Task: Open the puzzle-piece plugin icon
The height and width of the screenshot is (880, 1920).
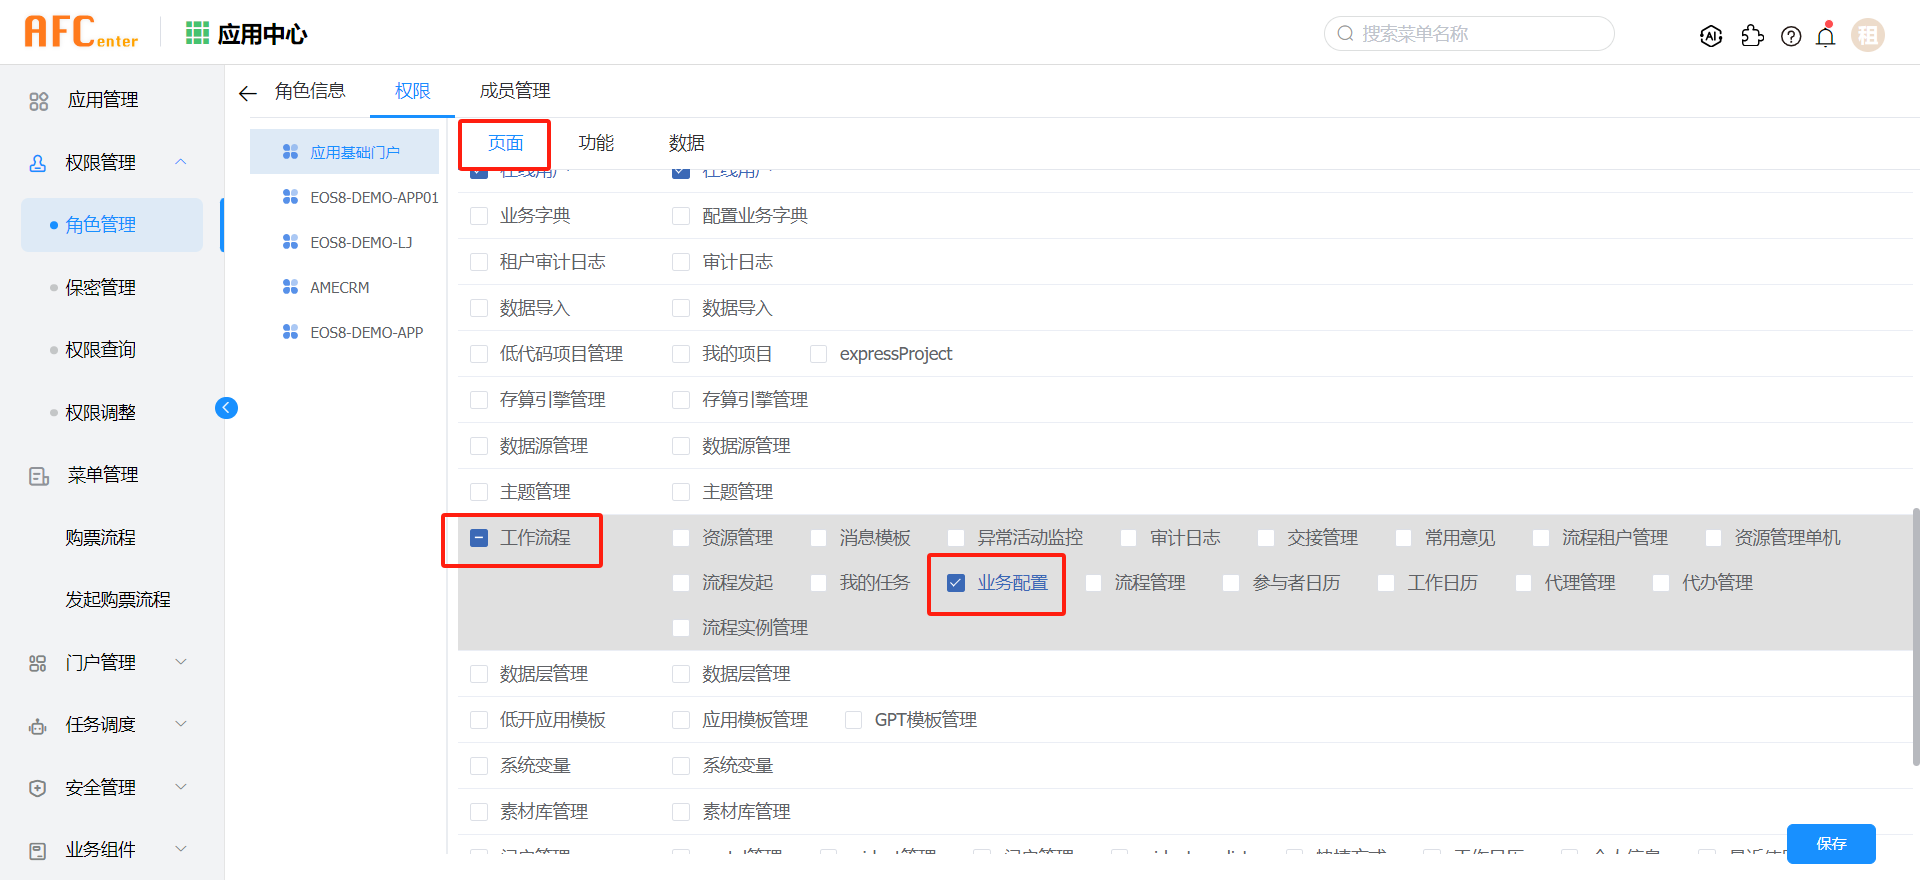Action: click(1752, 36)
